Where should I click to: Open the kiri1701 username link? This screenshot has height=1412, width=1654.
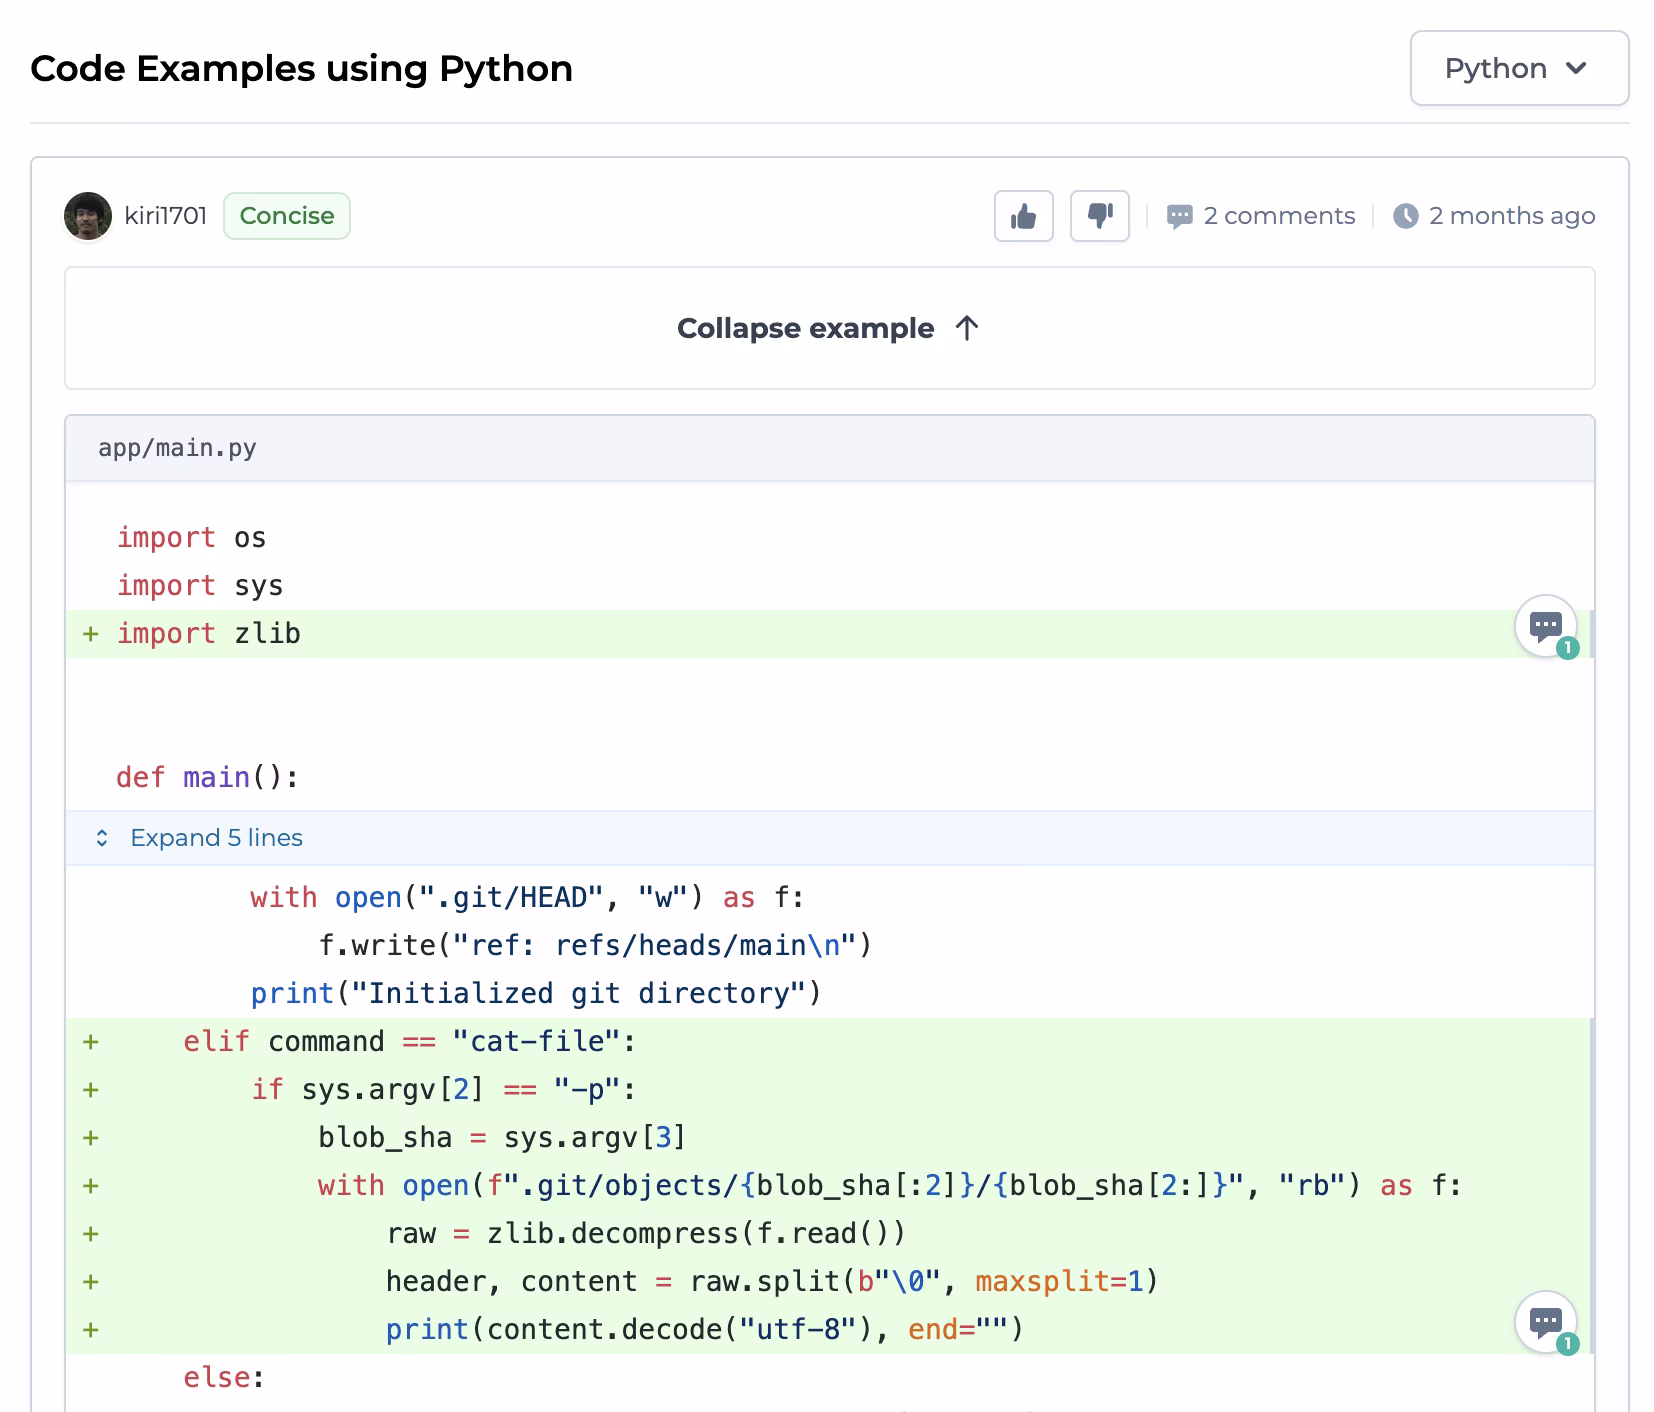pos(165,216)
